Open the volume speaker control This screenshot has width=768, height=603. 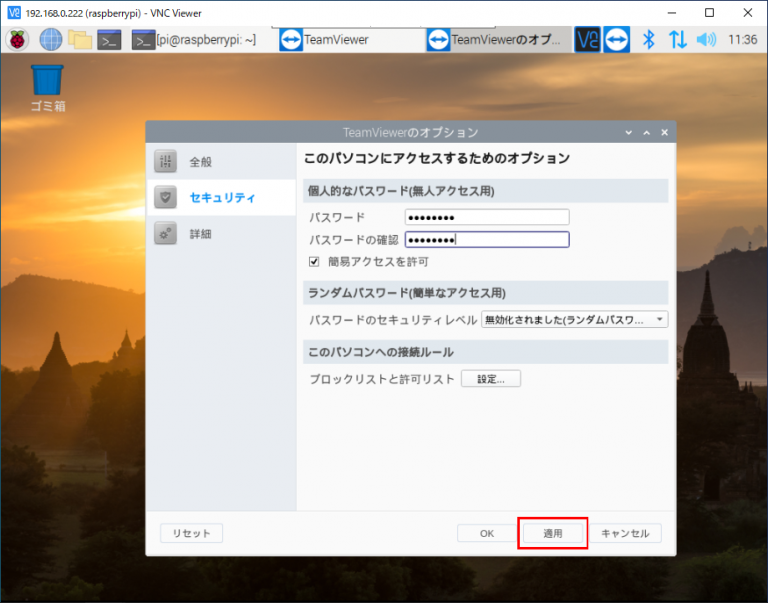(x=706, y=40)
